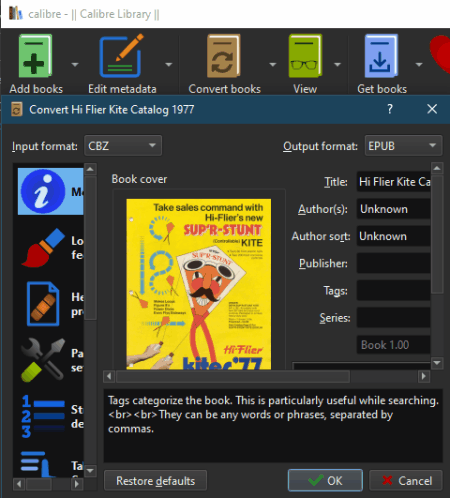Expand the Edit metadata dropdown arrow
This screenshot has height=498, width=450.
tap(169, 64)
